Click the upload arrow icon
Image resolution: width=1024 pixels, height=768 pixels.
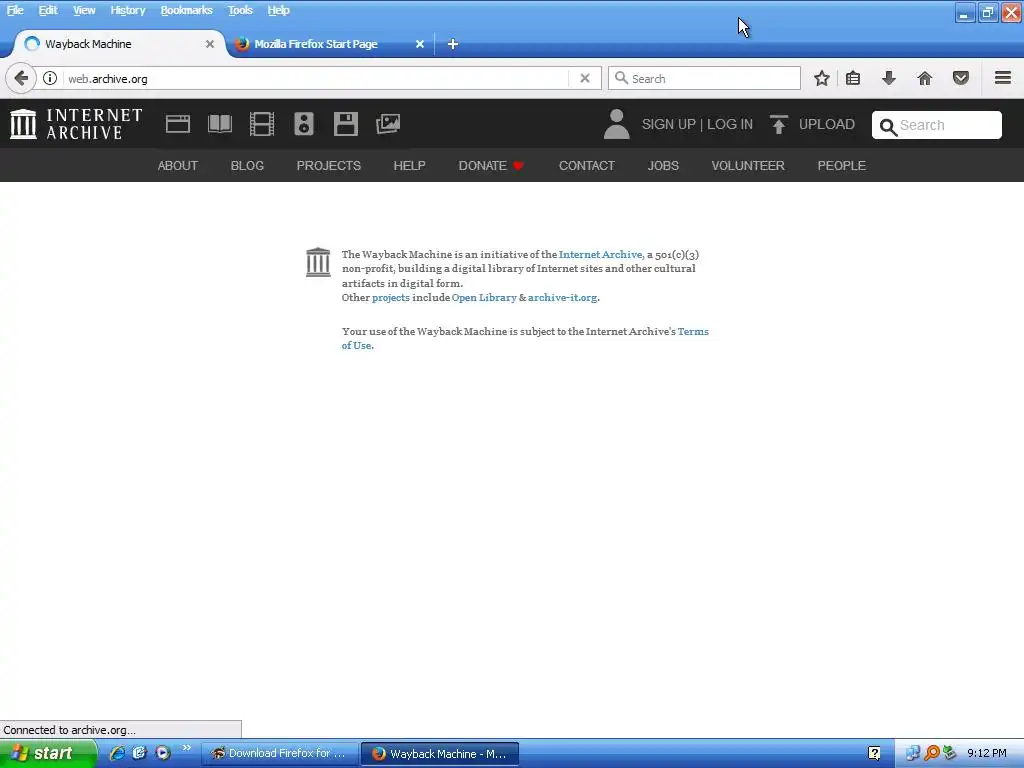click(x=778, y=124)
